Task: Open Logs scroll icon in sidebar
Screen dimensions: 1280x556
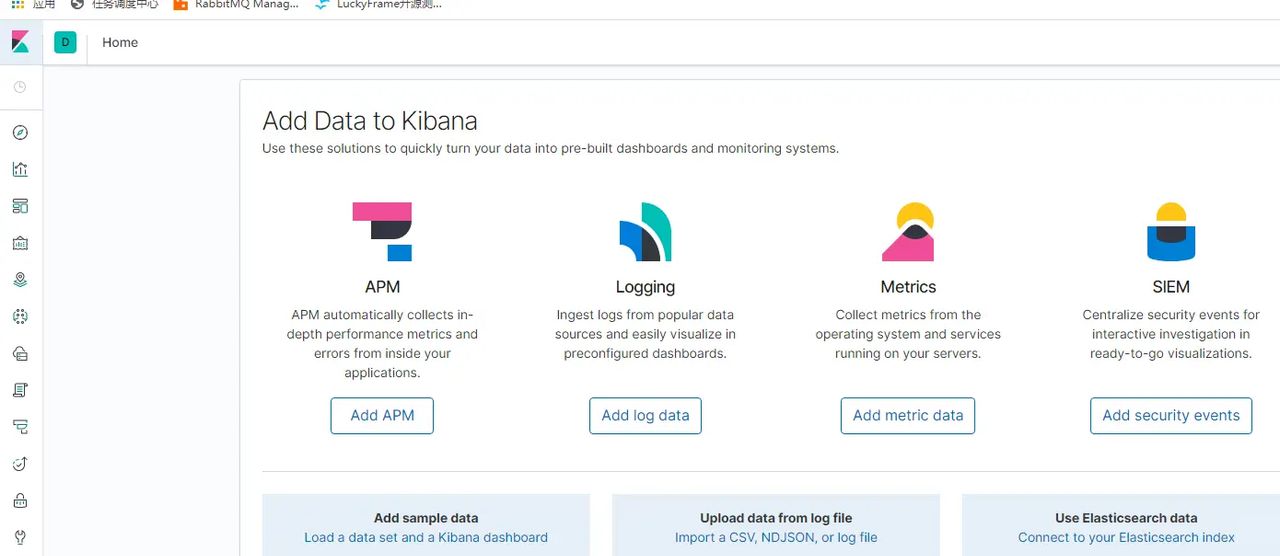Action: click(20, 390)
